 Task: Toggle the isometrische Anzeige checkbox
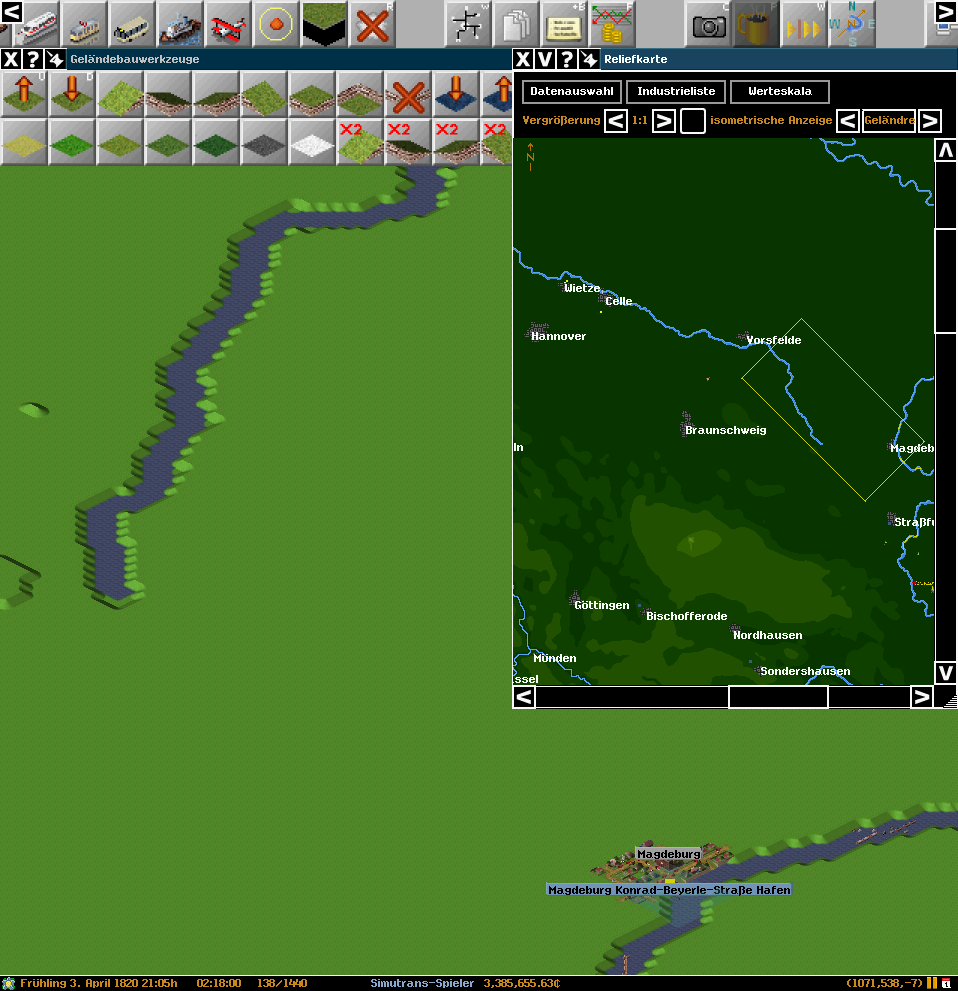[692, 121]
